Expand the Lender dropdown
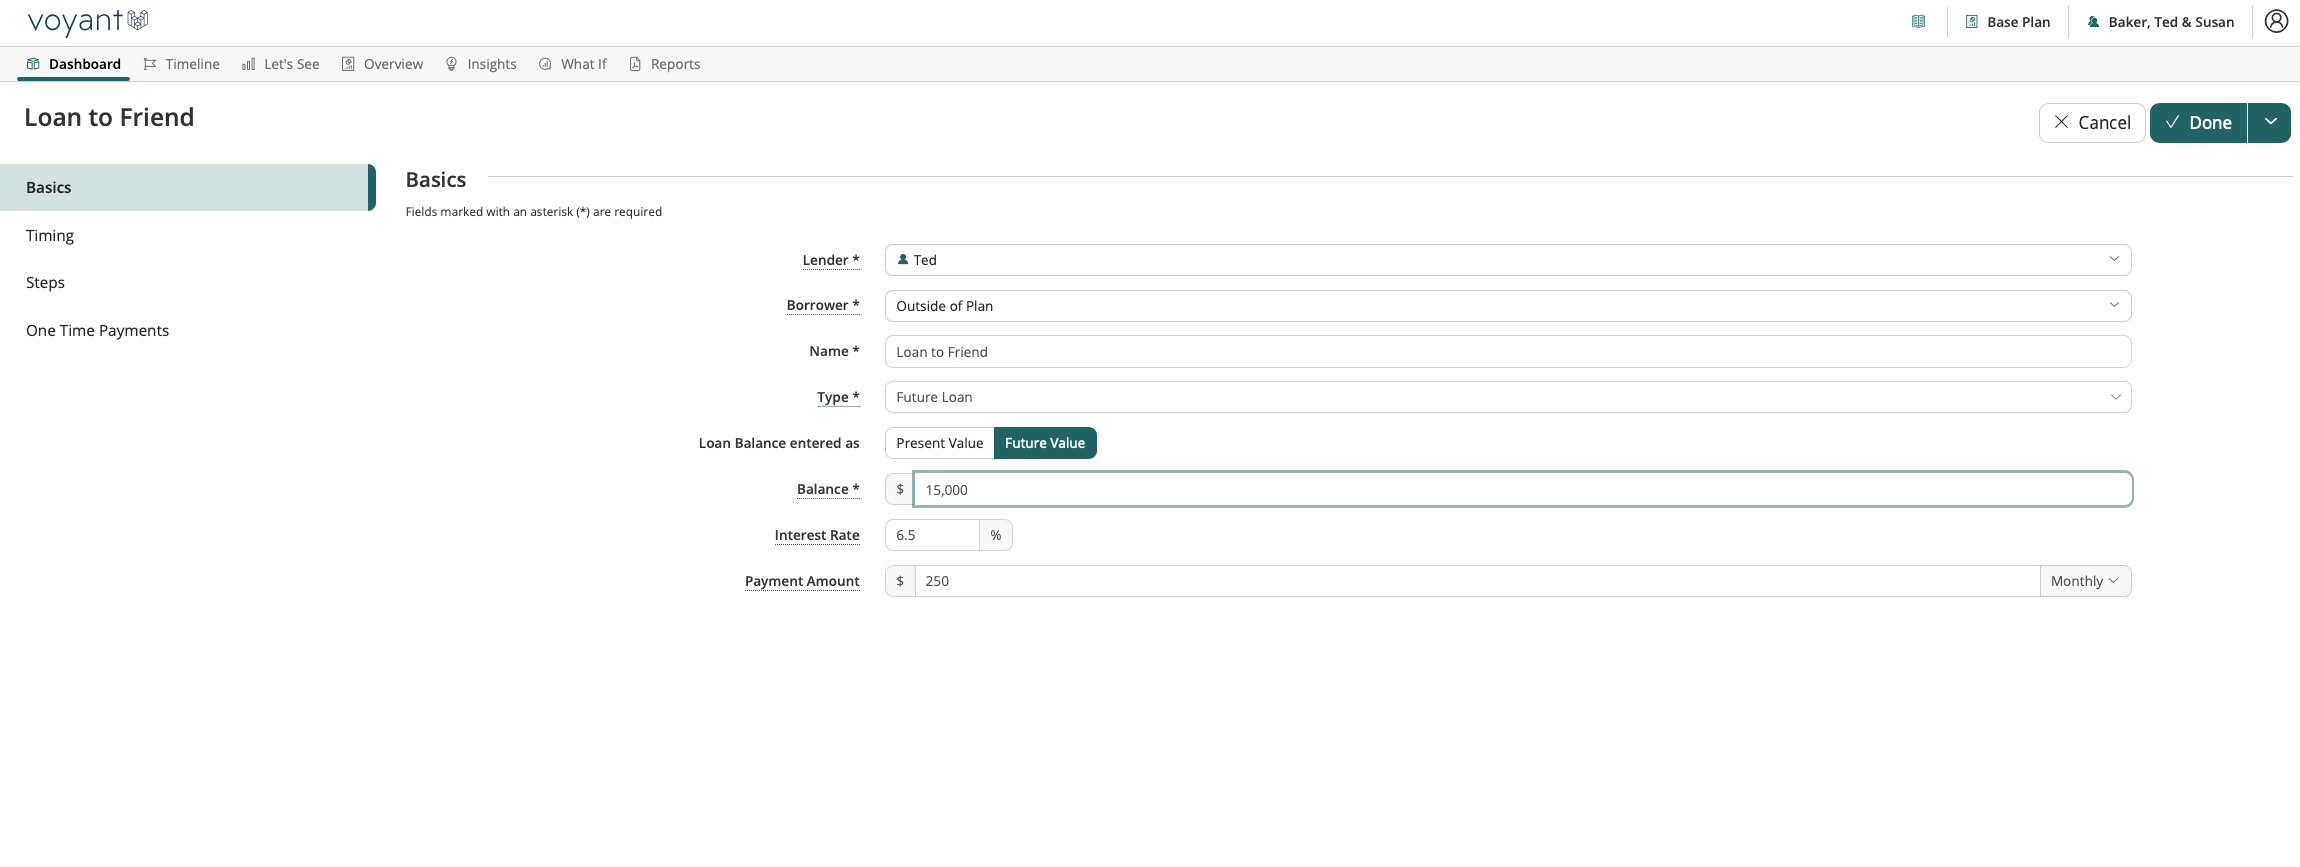 [x=1507, y=260]
